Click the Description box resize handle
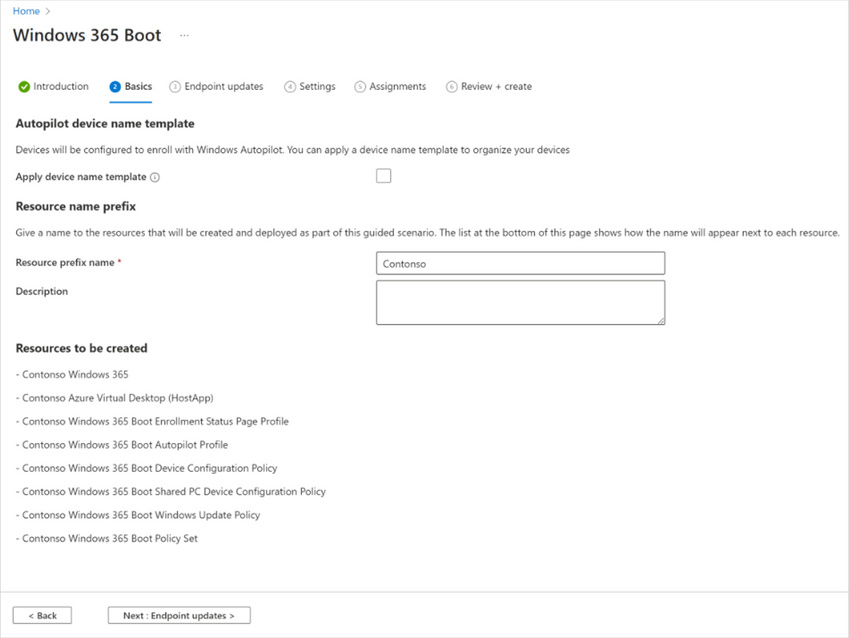The width and height of the screenshot is (849, 638). point(660,320)
